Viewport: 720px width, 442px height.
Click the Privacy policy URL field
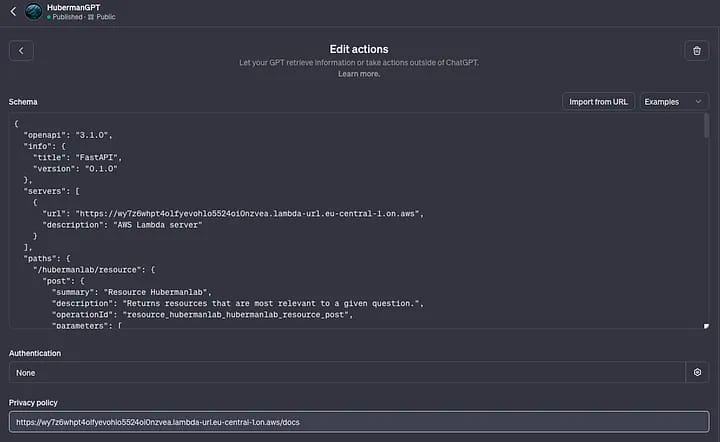pos(359,422)
